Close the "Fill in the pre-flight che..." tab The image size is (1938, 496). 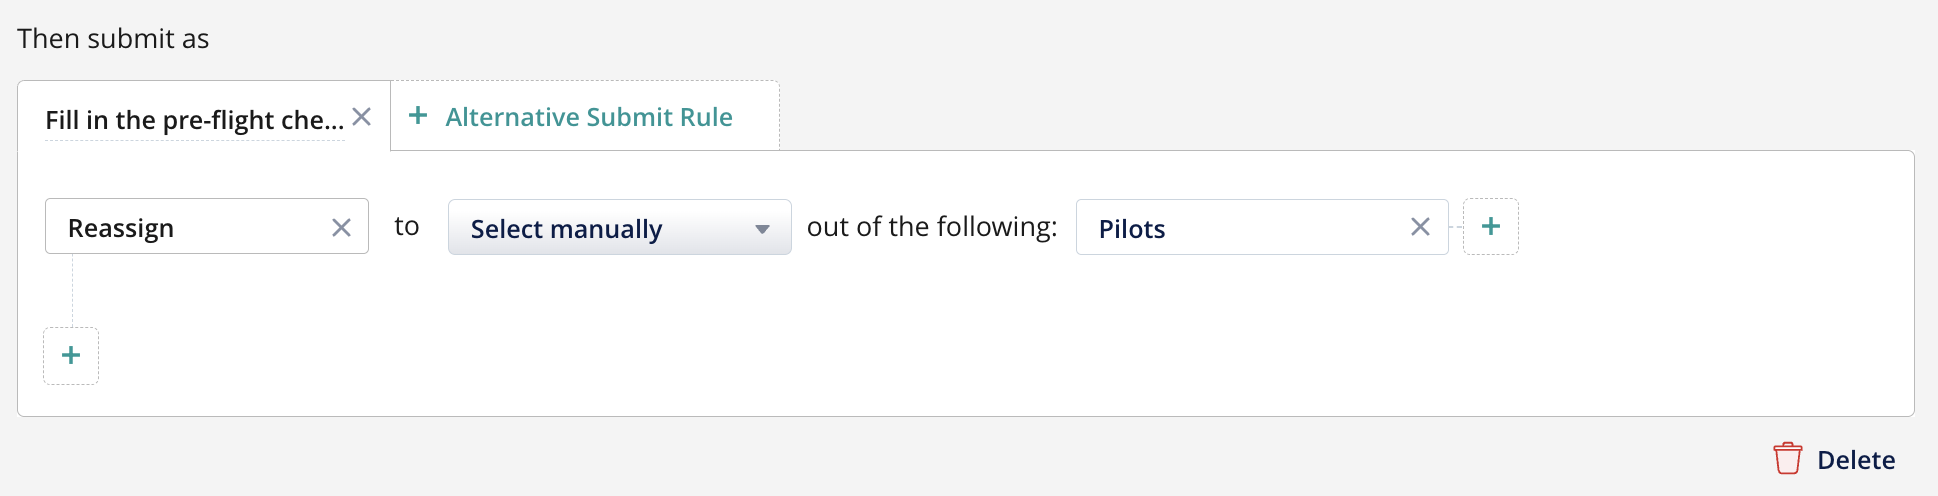click(x=362, y=117)
